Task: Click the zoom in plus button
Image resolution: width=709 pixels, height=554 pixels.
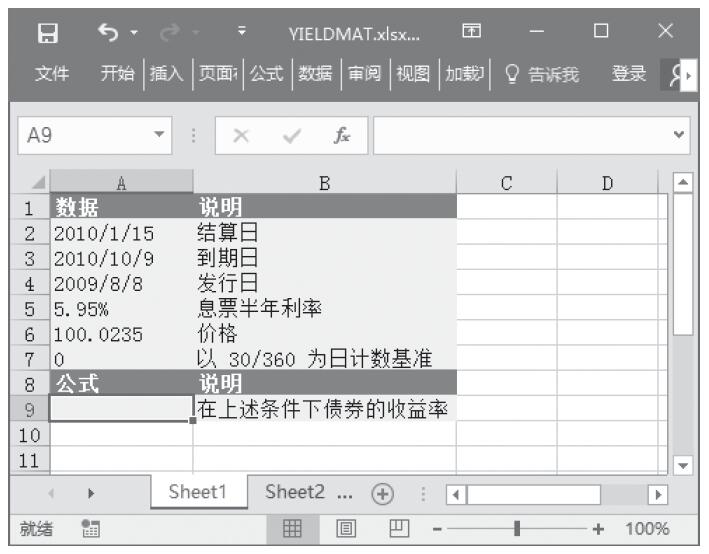Action: point(598,528)
